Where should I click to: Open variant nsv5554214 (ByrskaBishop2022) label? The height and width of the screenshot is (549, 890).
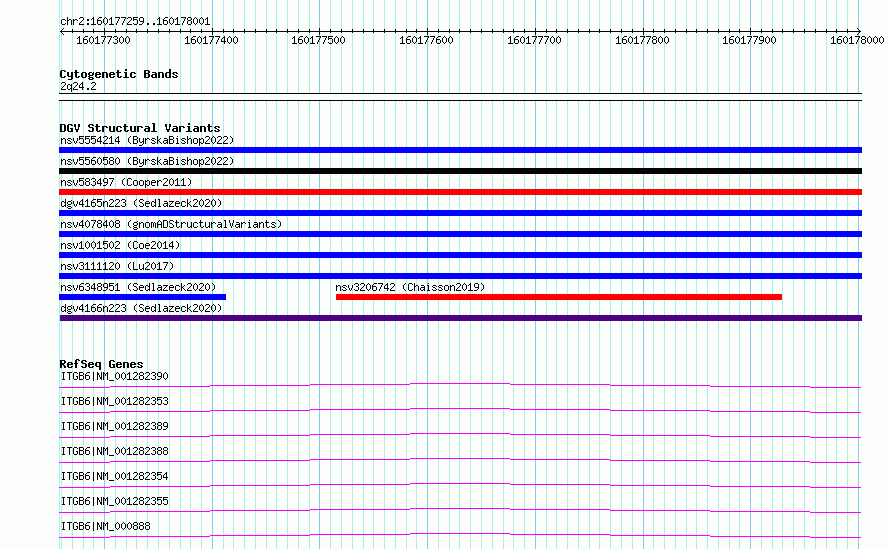click(x=147, y=140)
